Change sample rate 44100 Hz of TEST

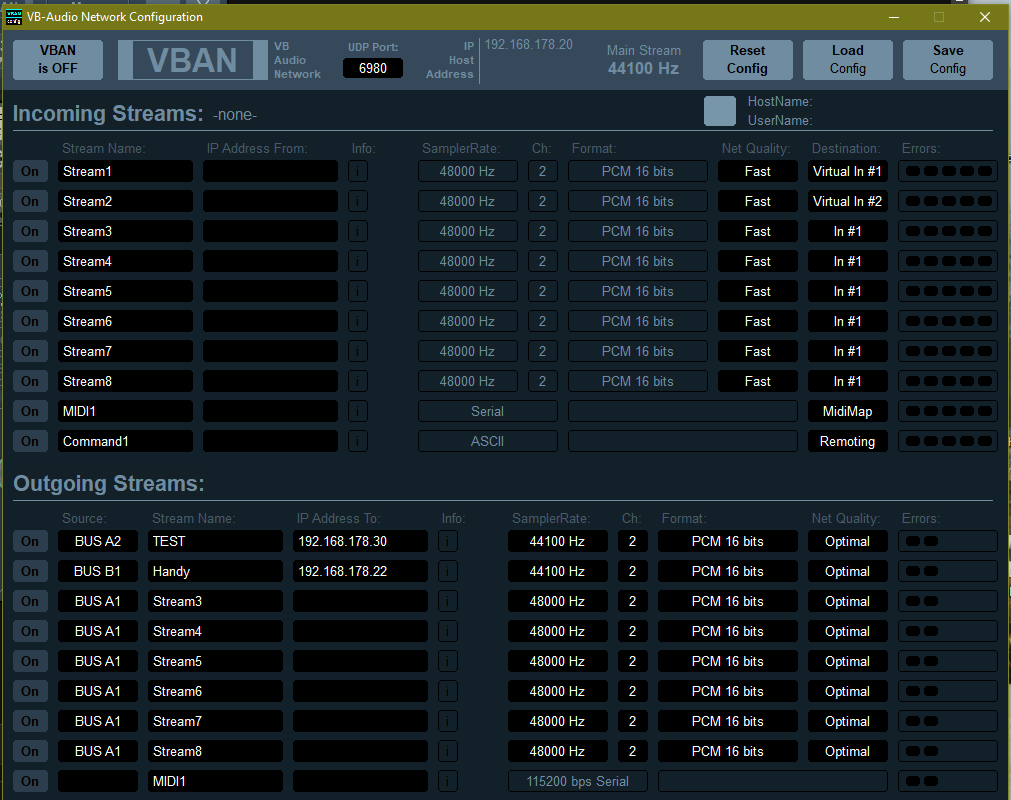click(558, 541)
